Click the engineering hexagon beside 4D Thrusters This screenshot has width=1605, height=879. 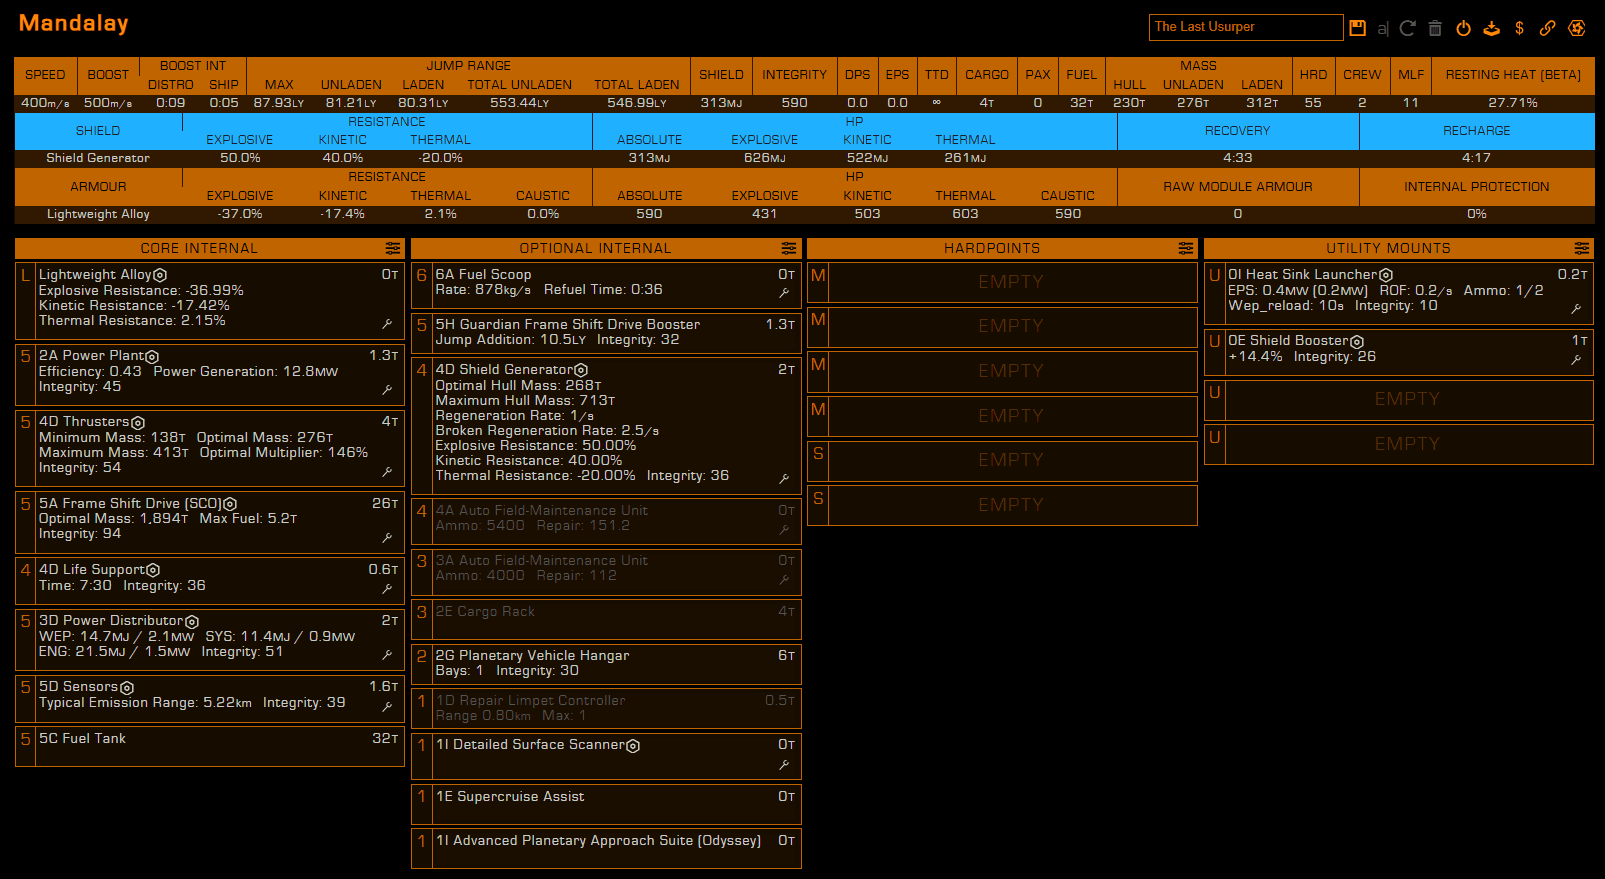[x=138, y=423]
